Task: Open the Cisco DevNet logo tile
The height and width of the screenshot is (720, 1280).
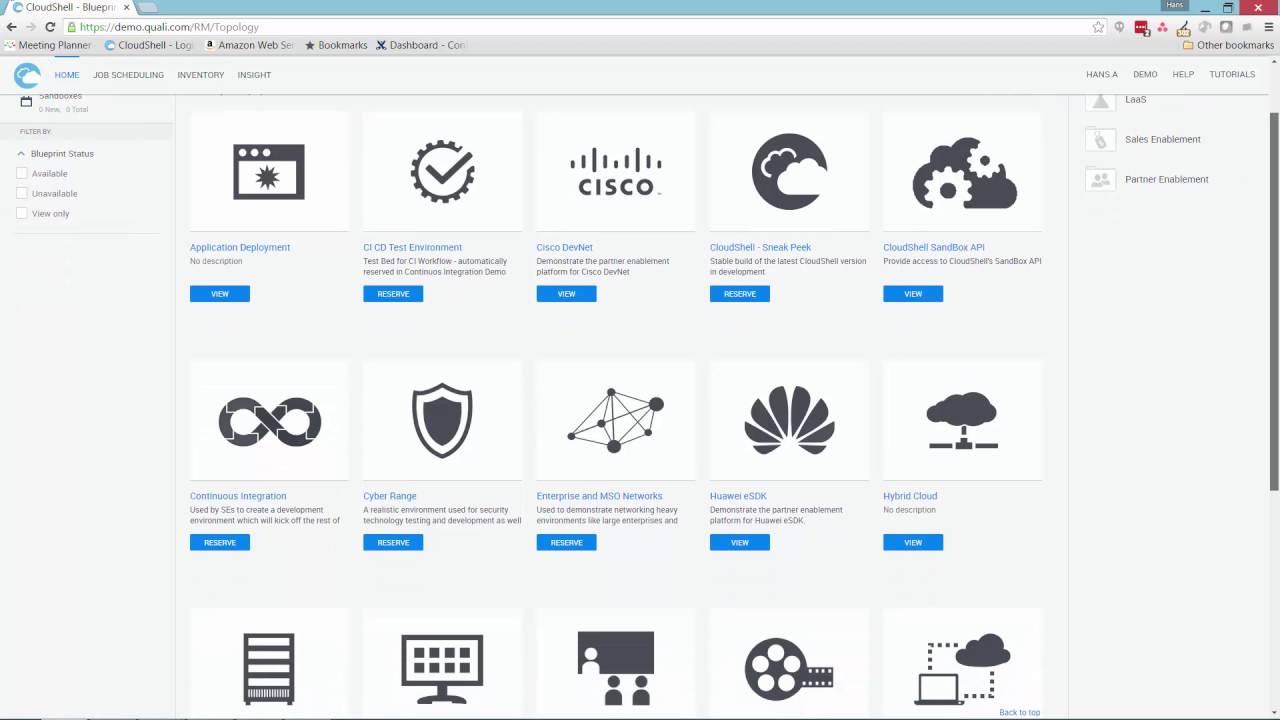Action: 616,172
